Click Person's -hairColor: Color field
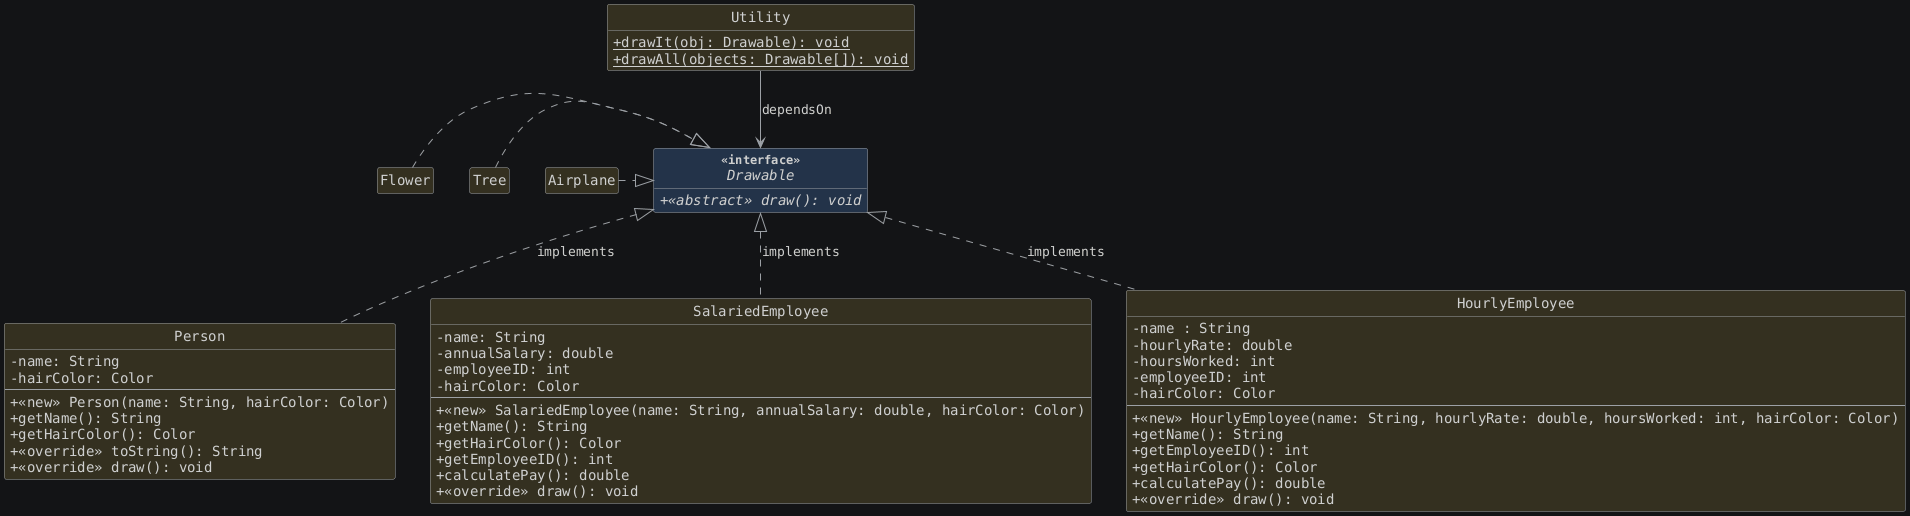Viewport: 1910px width, 516px height. click(x=82, y=378)
